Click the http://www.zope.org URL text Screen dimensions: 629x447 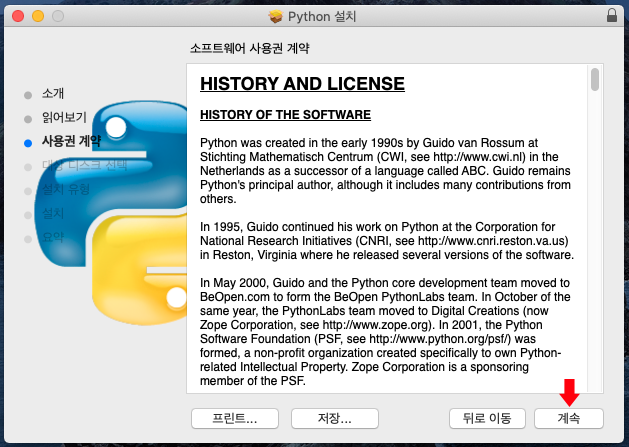(x=375, y=325)
